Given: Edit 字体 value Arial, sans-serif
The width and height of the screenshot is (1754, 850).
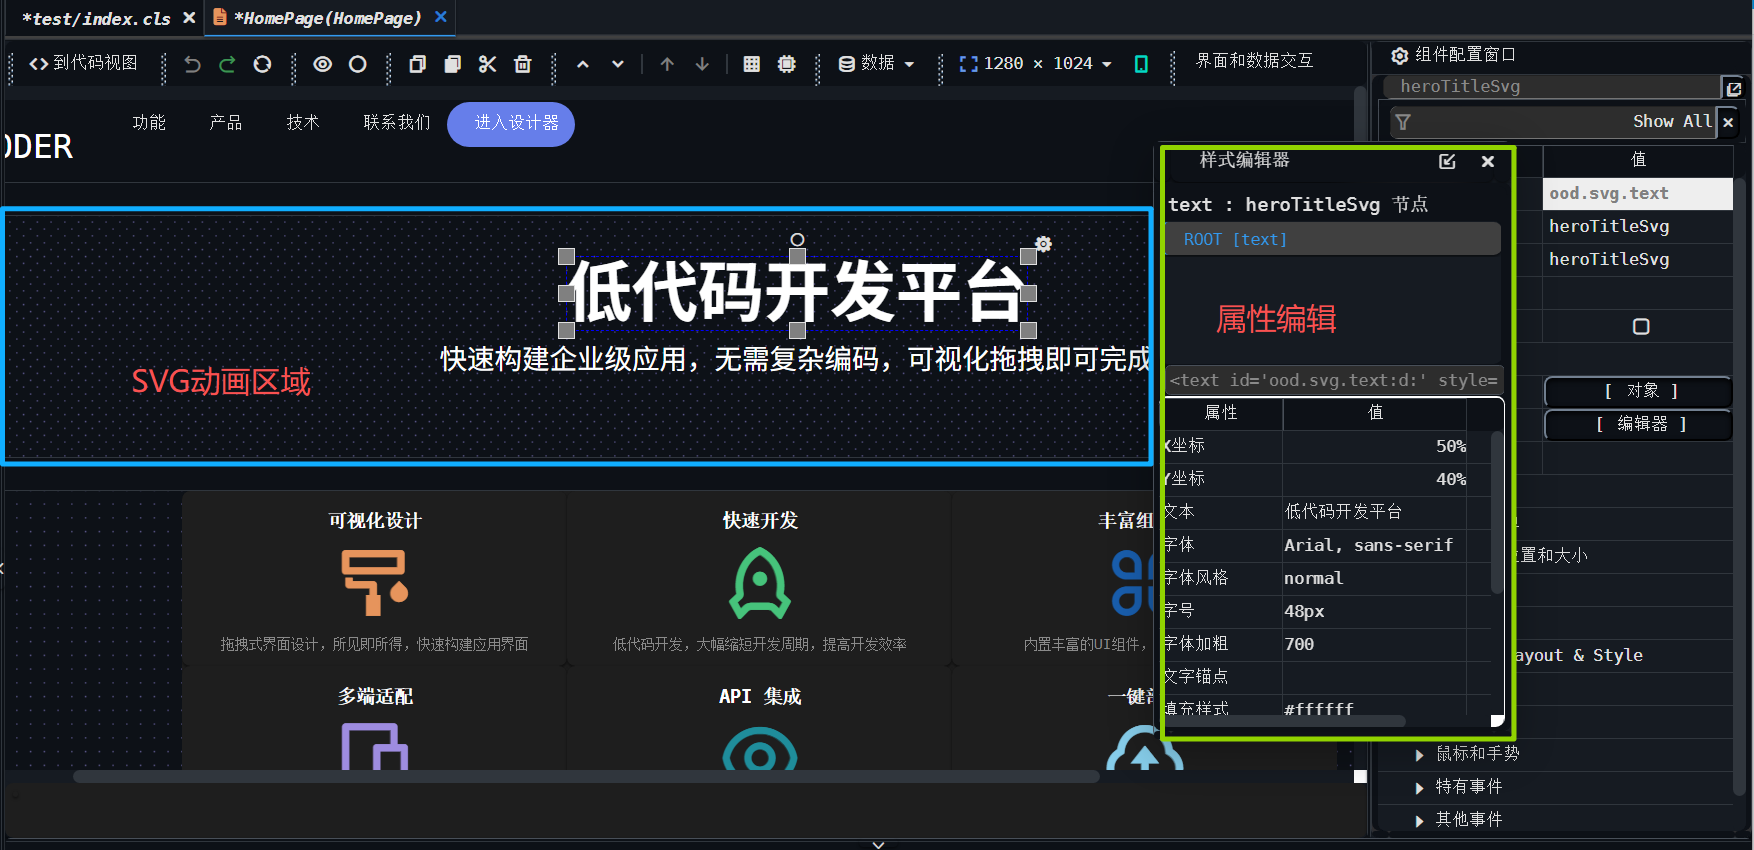Looking at the screenshot, I should [x=1375, y=545].
